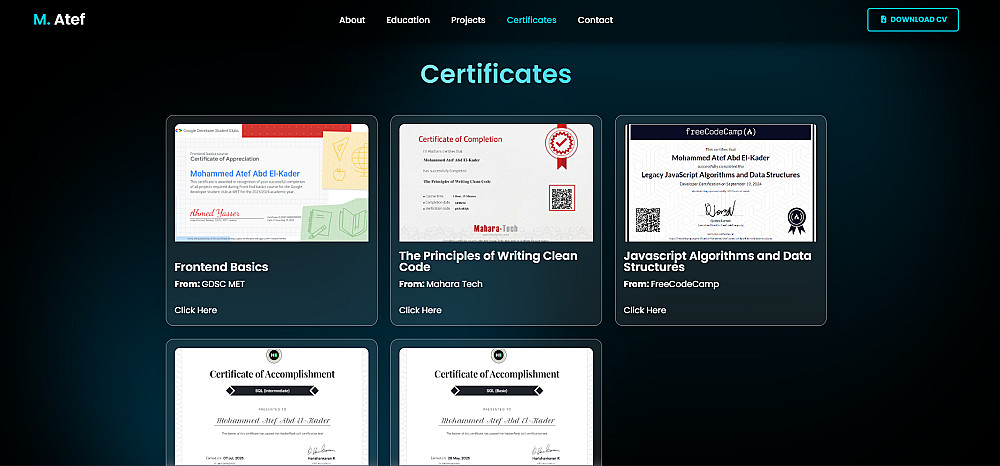
Task: Click The Principles of Writing Clean Code title
Action: 488,261
